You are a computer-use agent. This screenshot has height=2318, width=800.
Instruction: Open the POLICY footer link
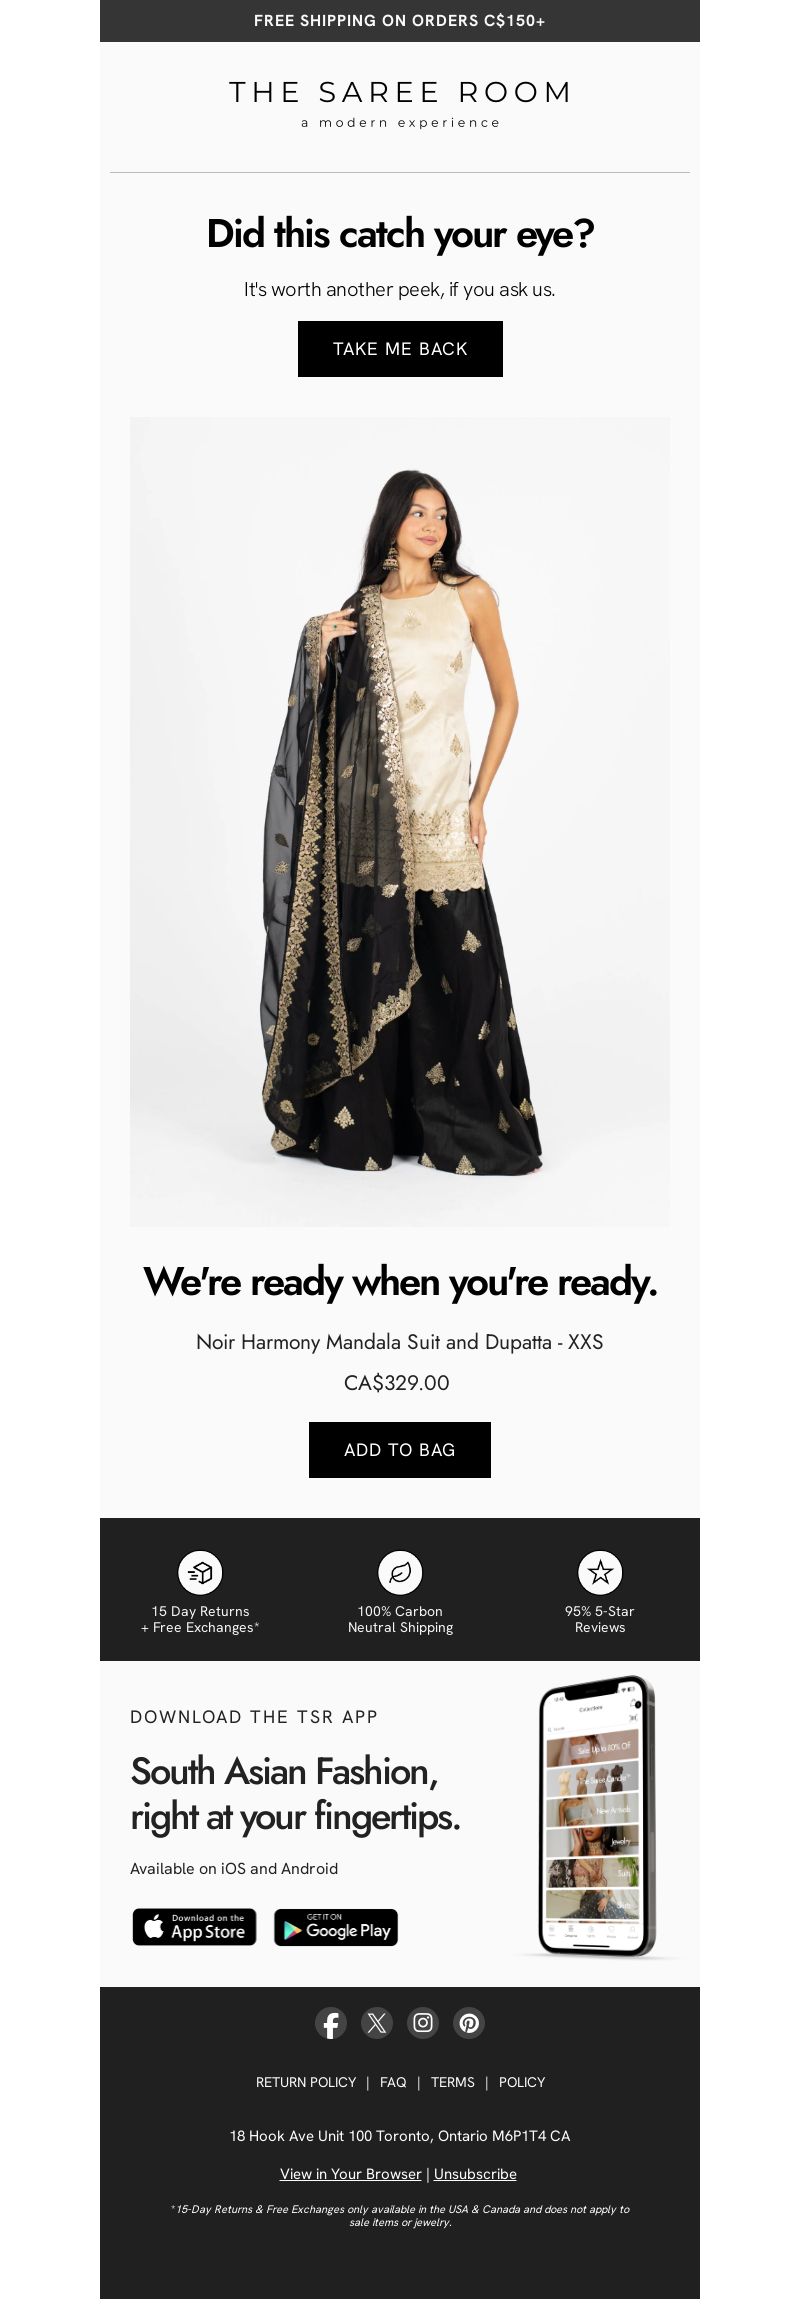click(x=522, y=2082)
